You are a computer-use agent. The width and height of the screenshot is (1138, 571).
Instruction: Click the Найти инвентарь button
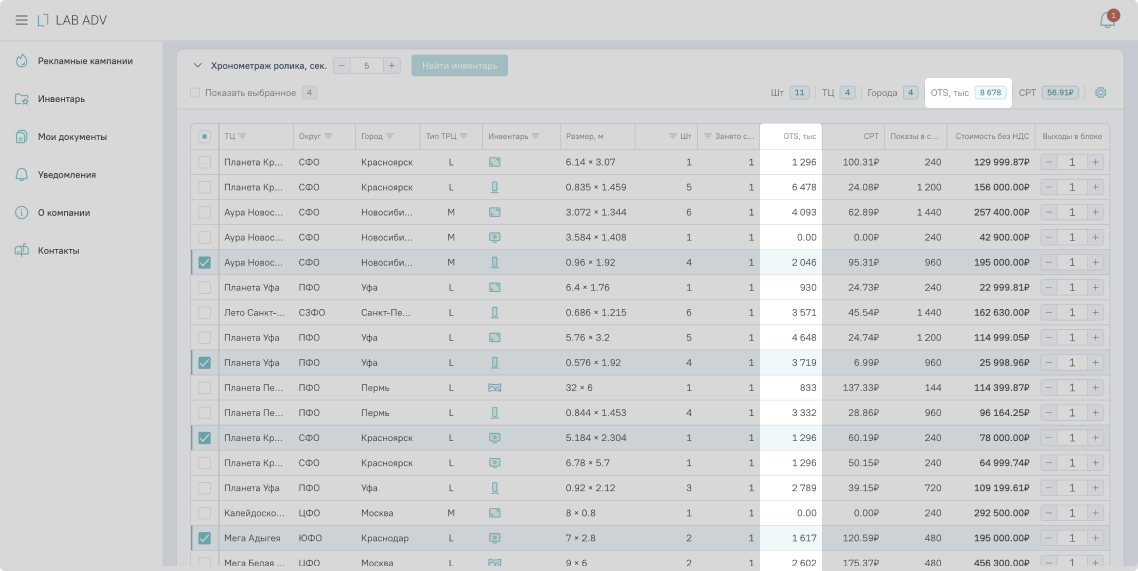(460, 66)
